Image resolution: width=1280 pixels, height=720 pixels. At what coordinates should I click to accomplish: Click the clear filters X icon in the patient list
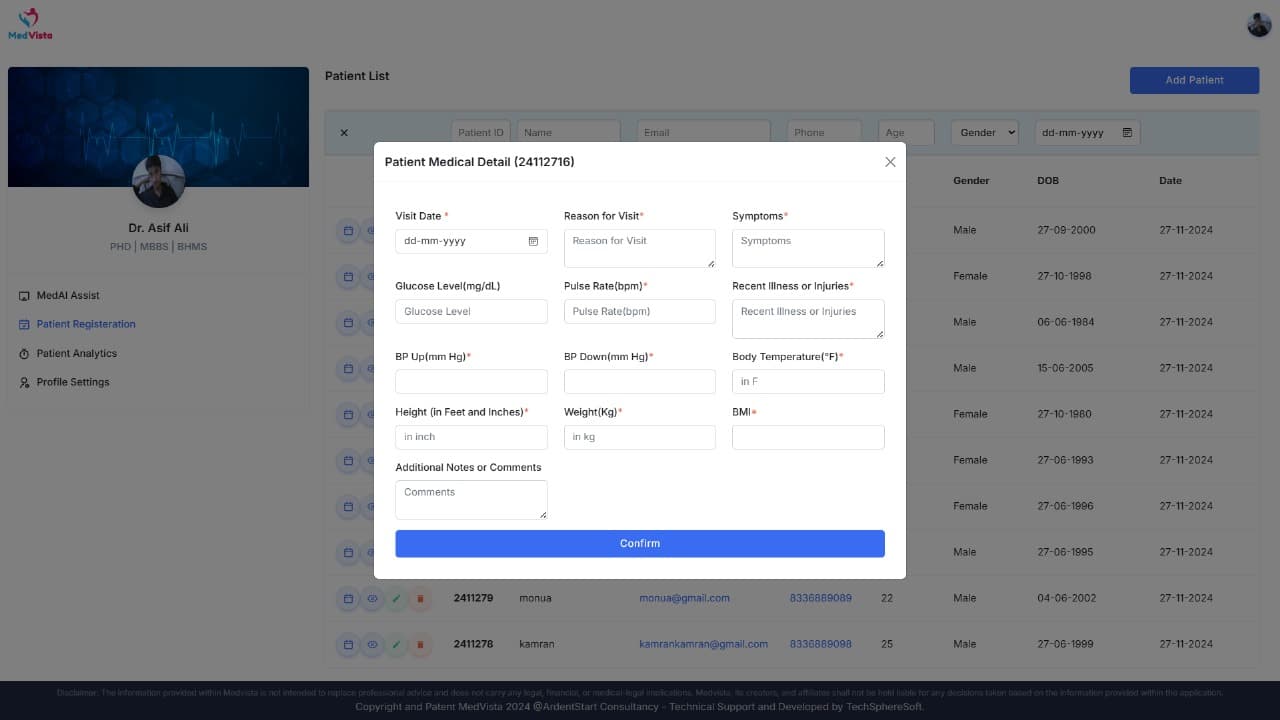click(344, 133)
